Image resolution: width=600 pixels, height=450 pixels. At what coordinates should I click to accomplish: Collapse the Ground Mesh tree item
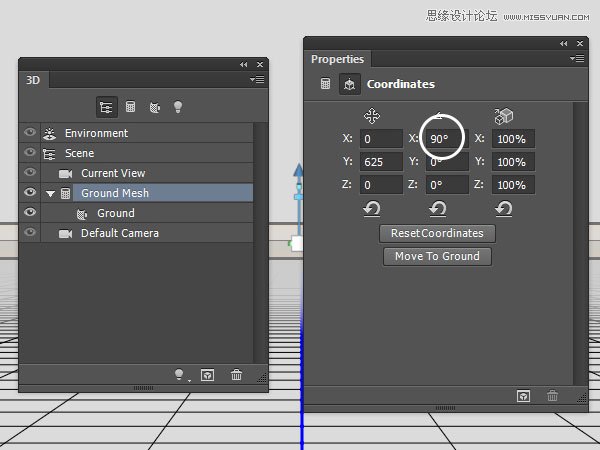[x=50, y=193]
